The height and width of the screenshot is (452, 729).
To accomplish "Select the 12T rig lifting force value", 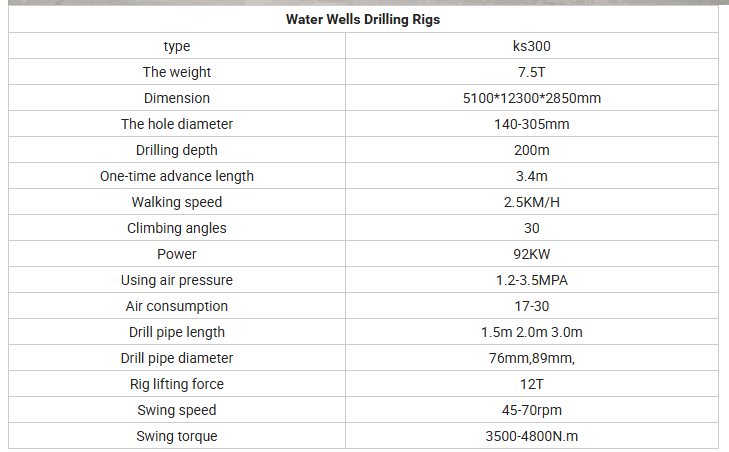I will pyautogui.click(x=531, y=385).
